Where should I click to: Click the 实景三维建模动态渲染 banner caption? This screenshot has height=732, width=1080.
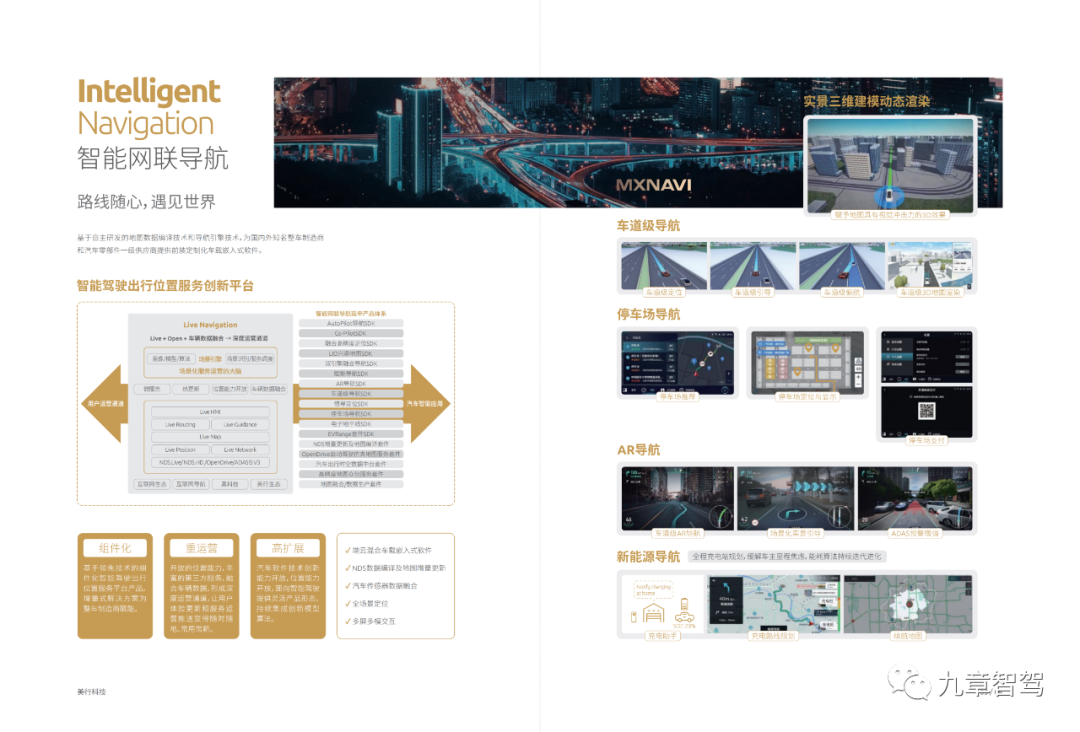pyautogui.click(x=866, y=101)
